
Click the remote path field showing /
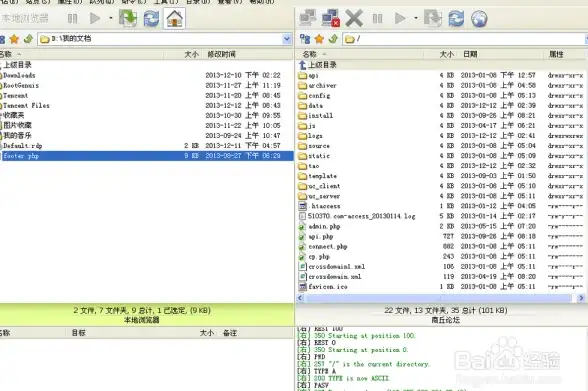[464, 39]
